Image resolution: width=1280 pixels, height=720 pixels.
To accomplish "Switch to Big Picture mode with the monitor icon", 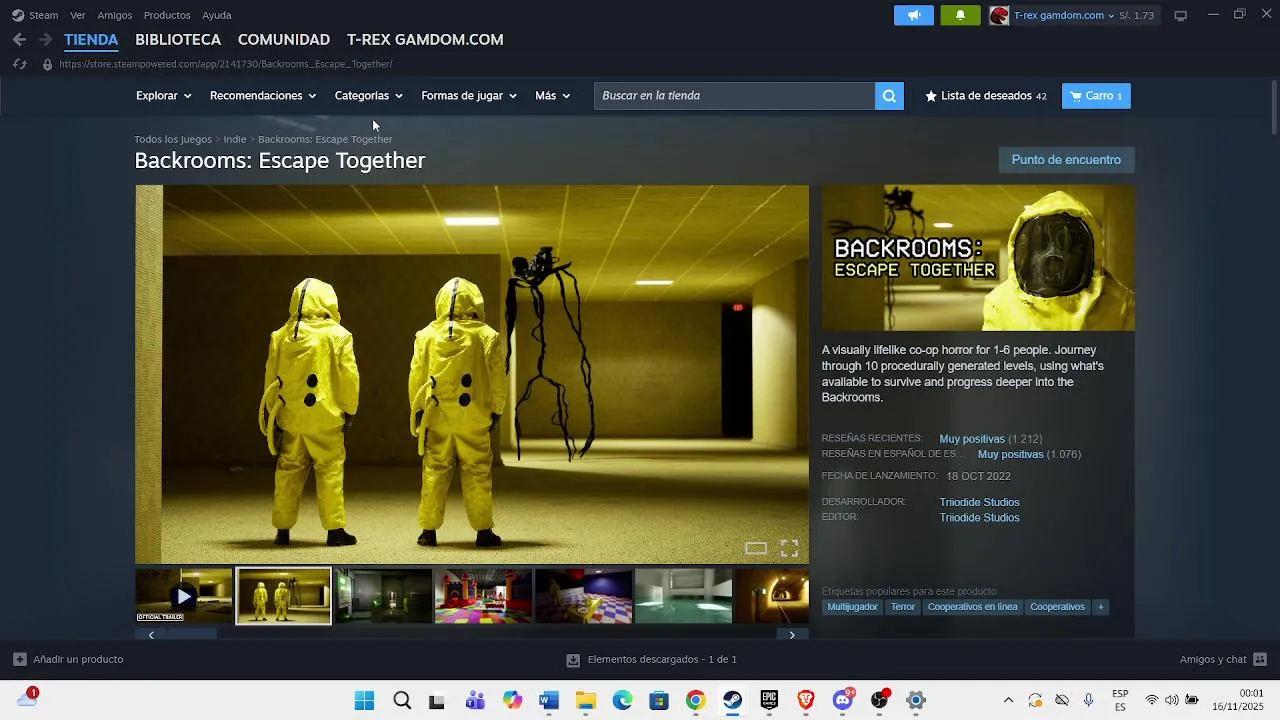I will click(x=1180, y=15).
